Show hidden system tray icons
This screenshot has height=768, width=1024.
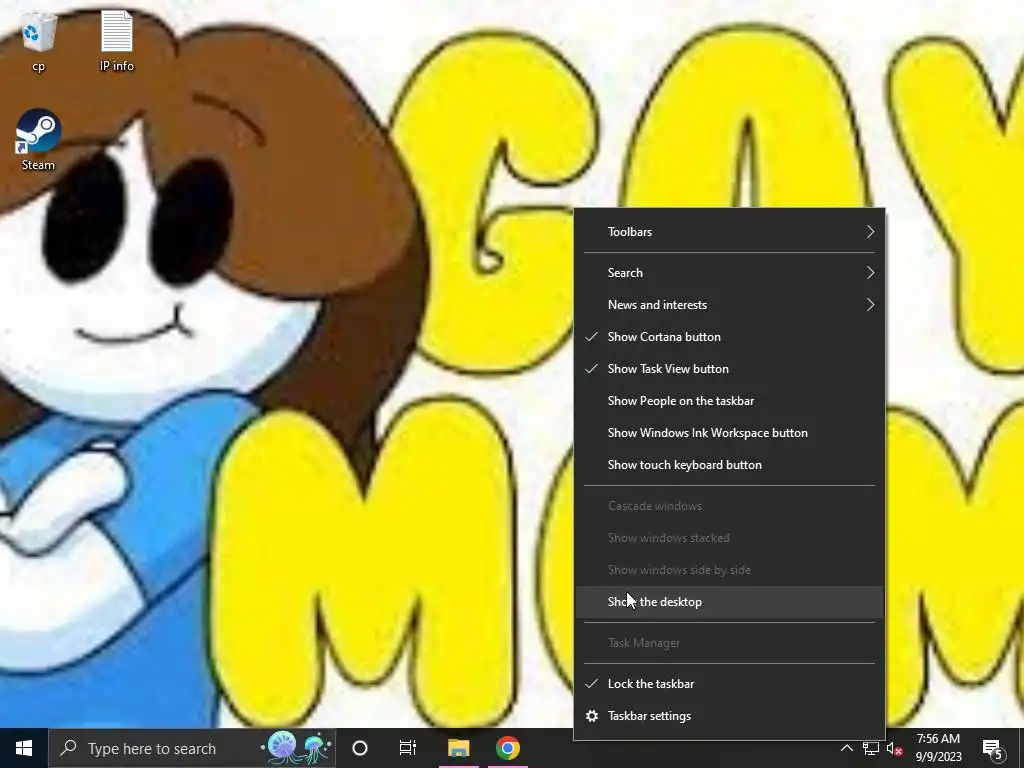click(x=846, y=748)
